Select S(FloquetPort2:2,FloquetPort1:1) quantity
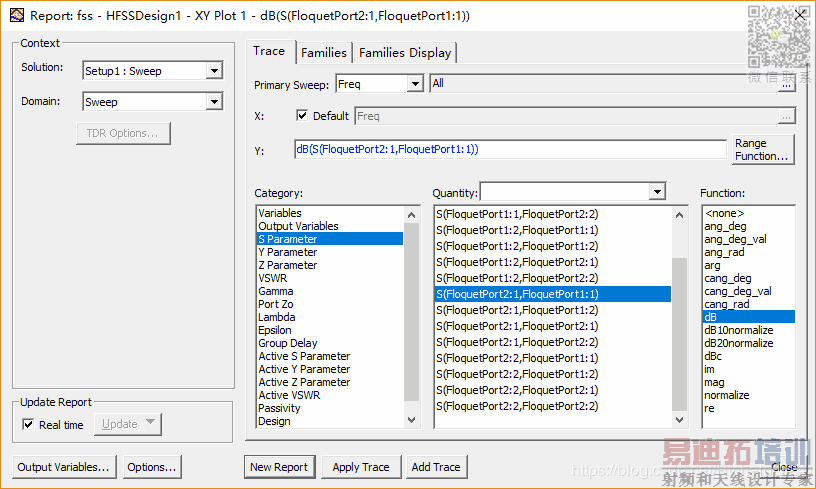 tap(517, 358)
